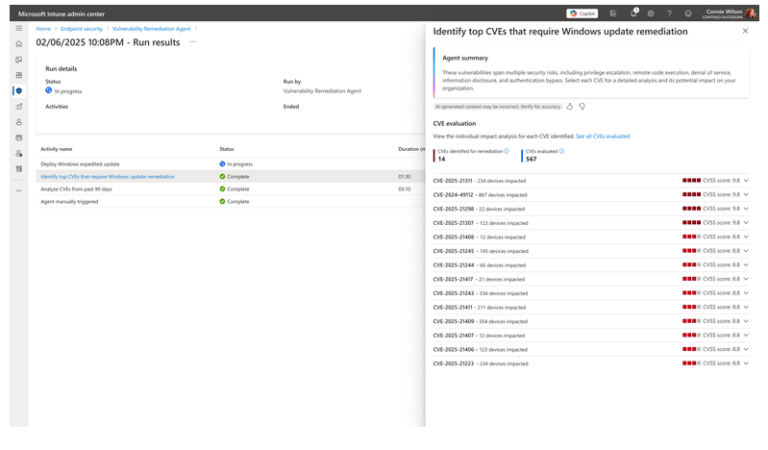The image size is (768, 450).
Task: Sort by the Duration column header
Action: 411,149
